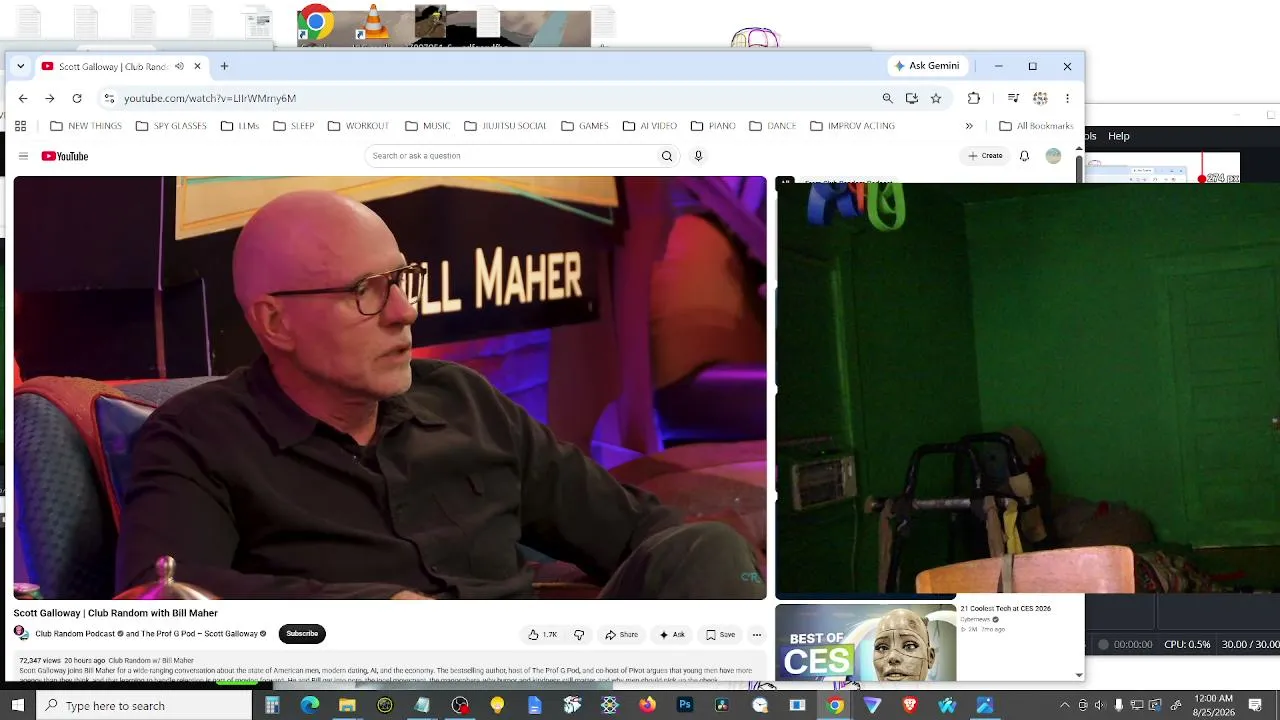Open the PIANO bookmark folder

point(713,126)
